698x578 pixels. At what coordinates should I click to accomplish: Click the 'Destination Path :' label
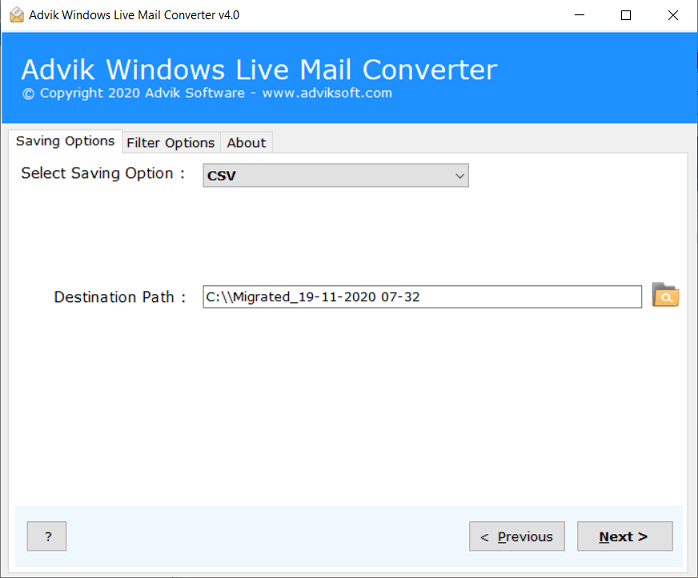click(120, 297)
